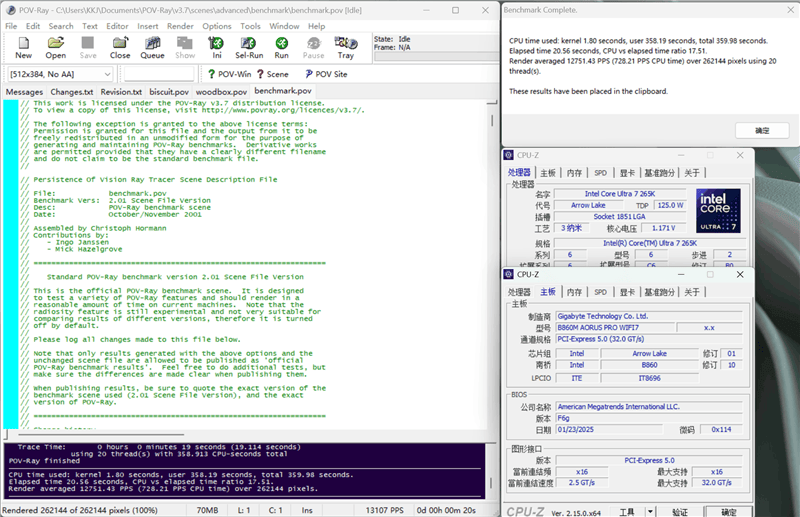Visit POV Site link icon
Screen dimensions: 800x517
pyautogui.click(x=326, y=74)
